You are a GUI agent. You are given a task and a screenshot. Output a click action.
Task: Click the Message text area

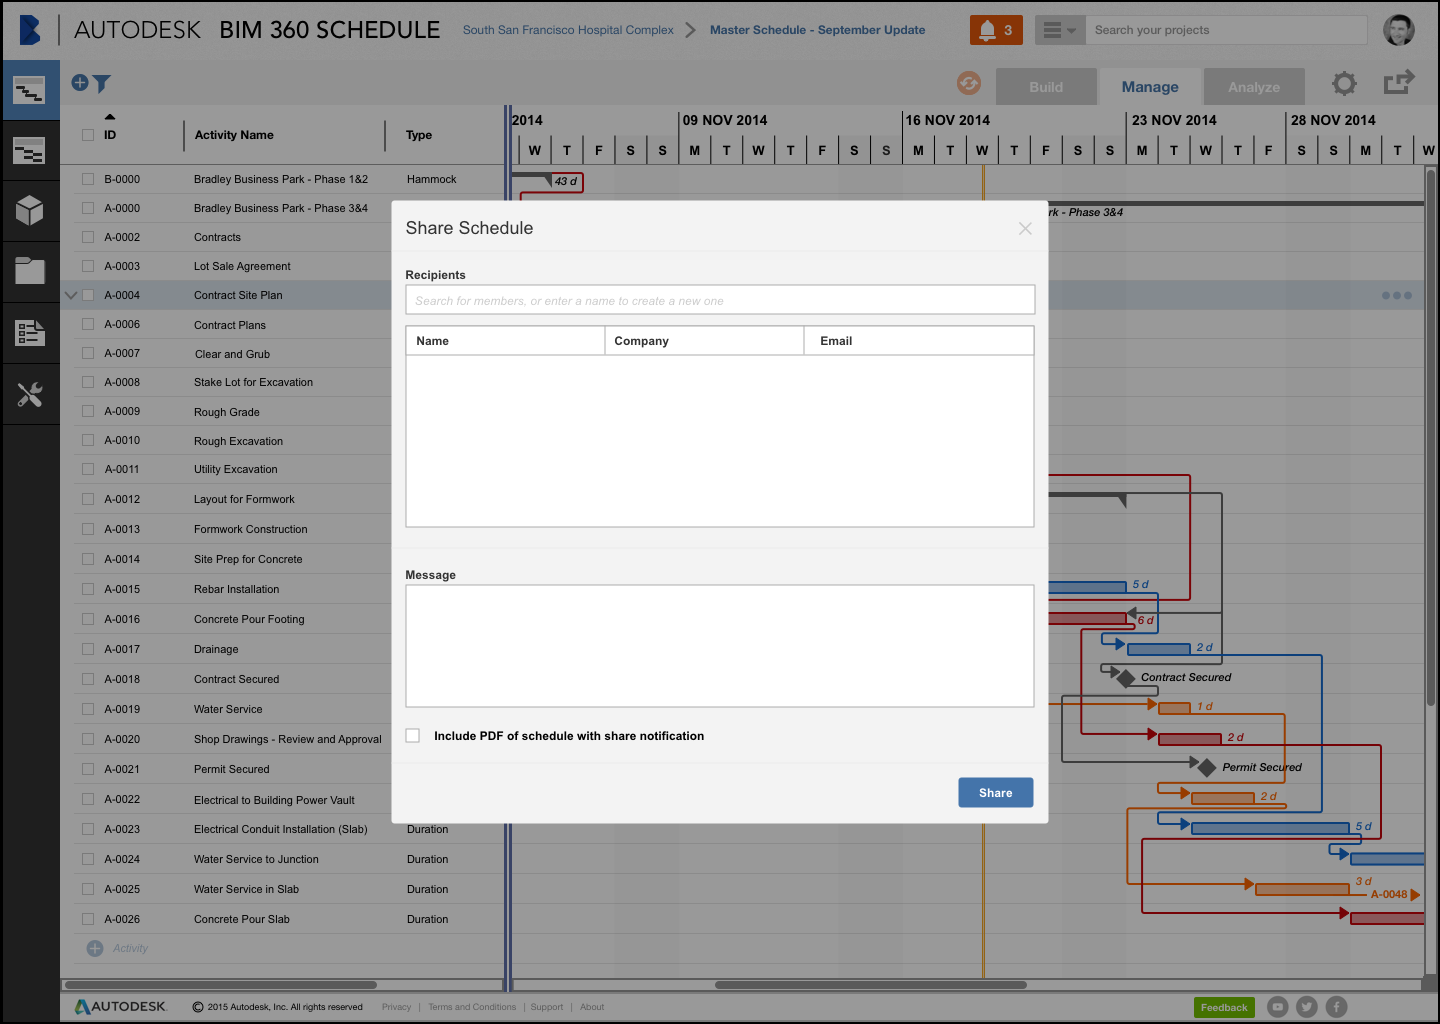coord(720,646)
